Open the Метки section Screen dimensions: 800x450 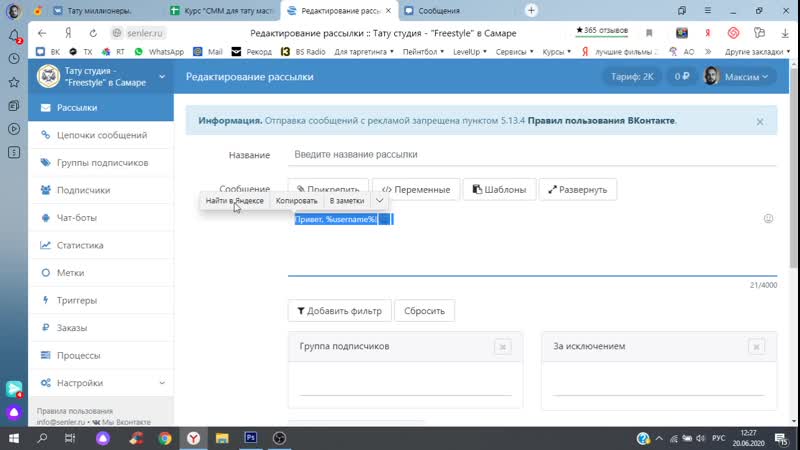(x=101, y=273)
